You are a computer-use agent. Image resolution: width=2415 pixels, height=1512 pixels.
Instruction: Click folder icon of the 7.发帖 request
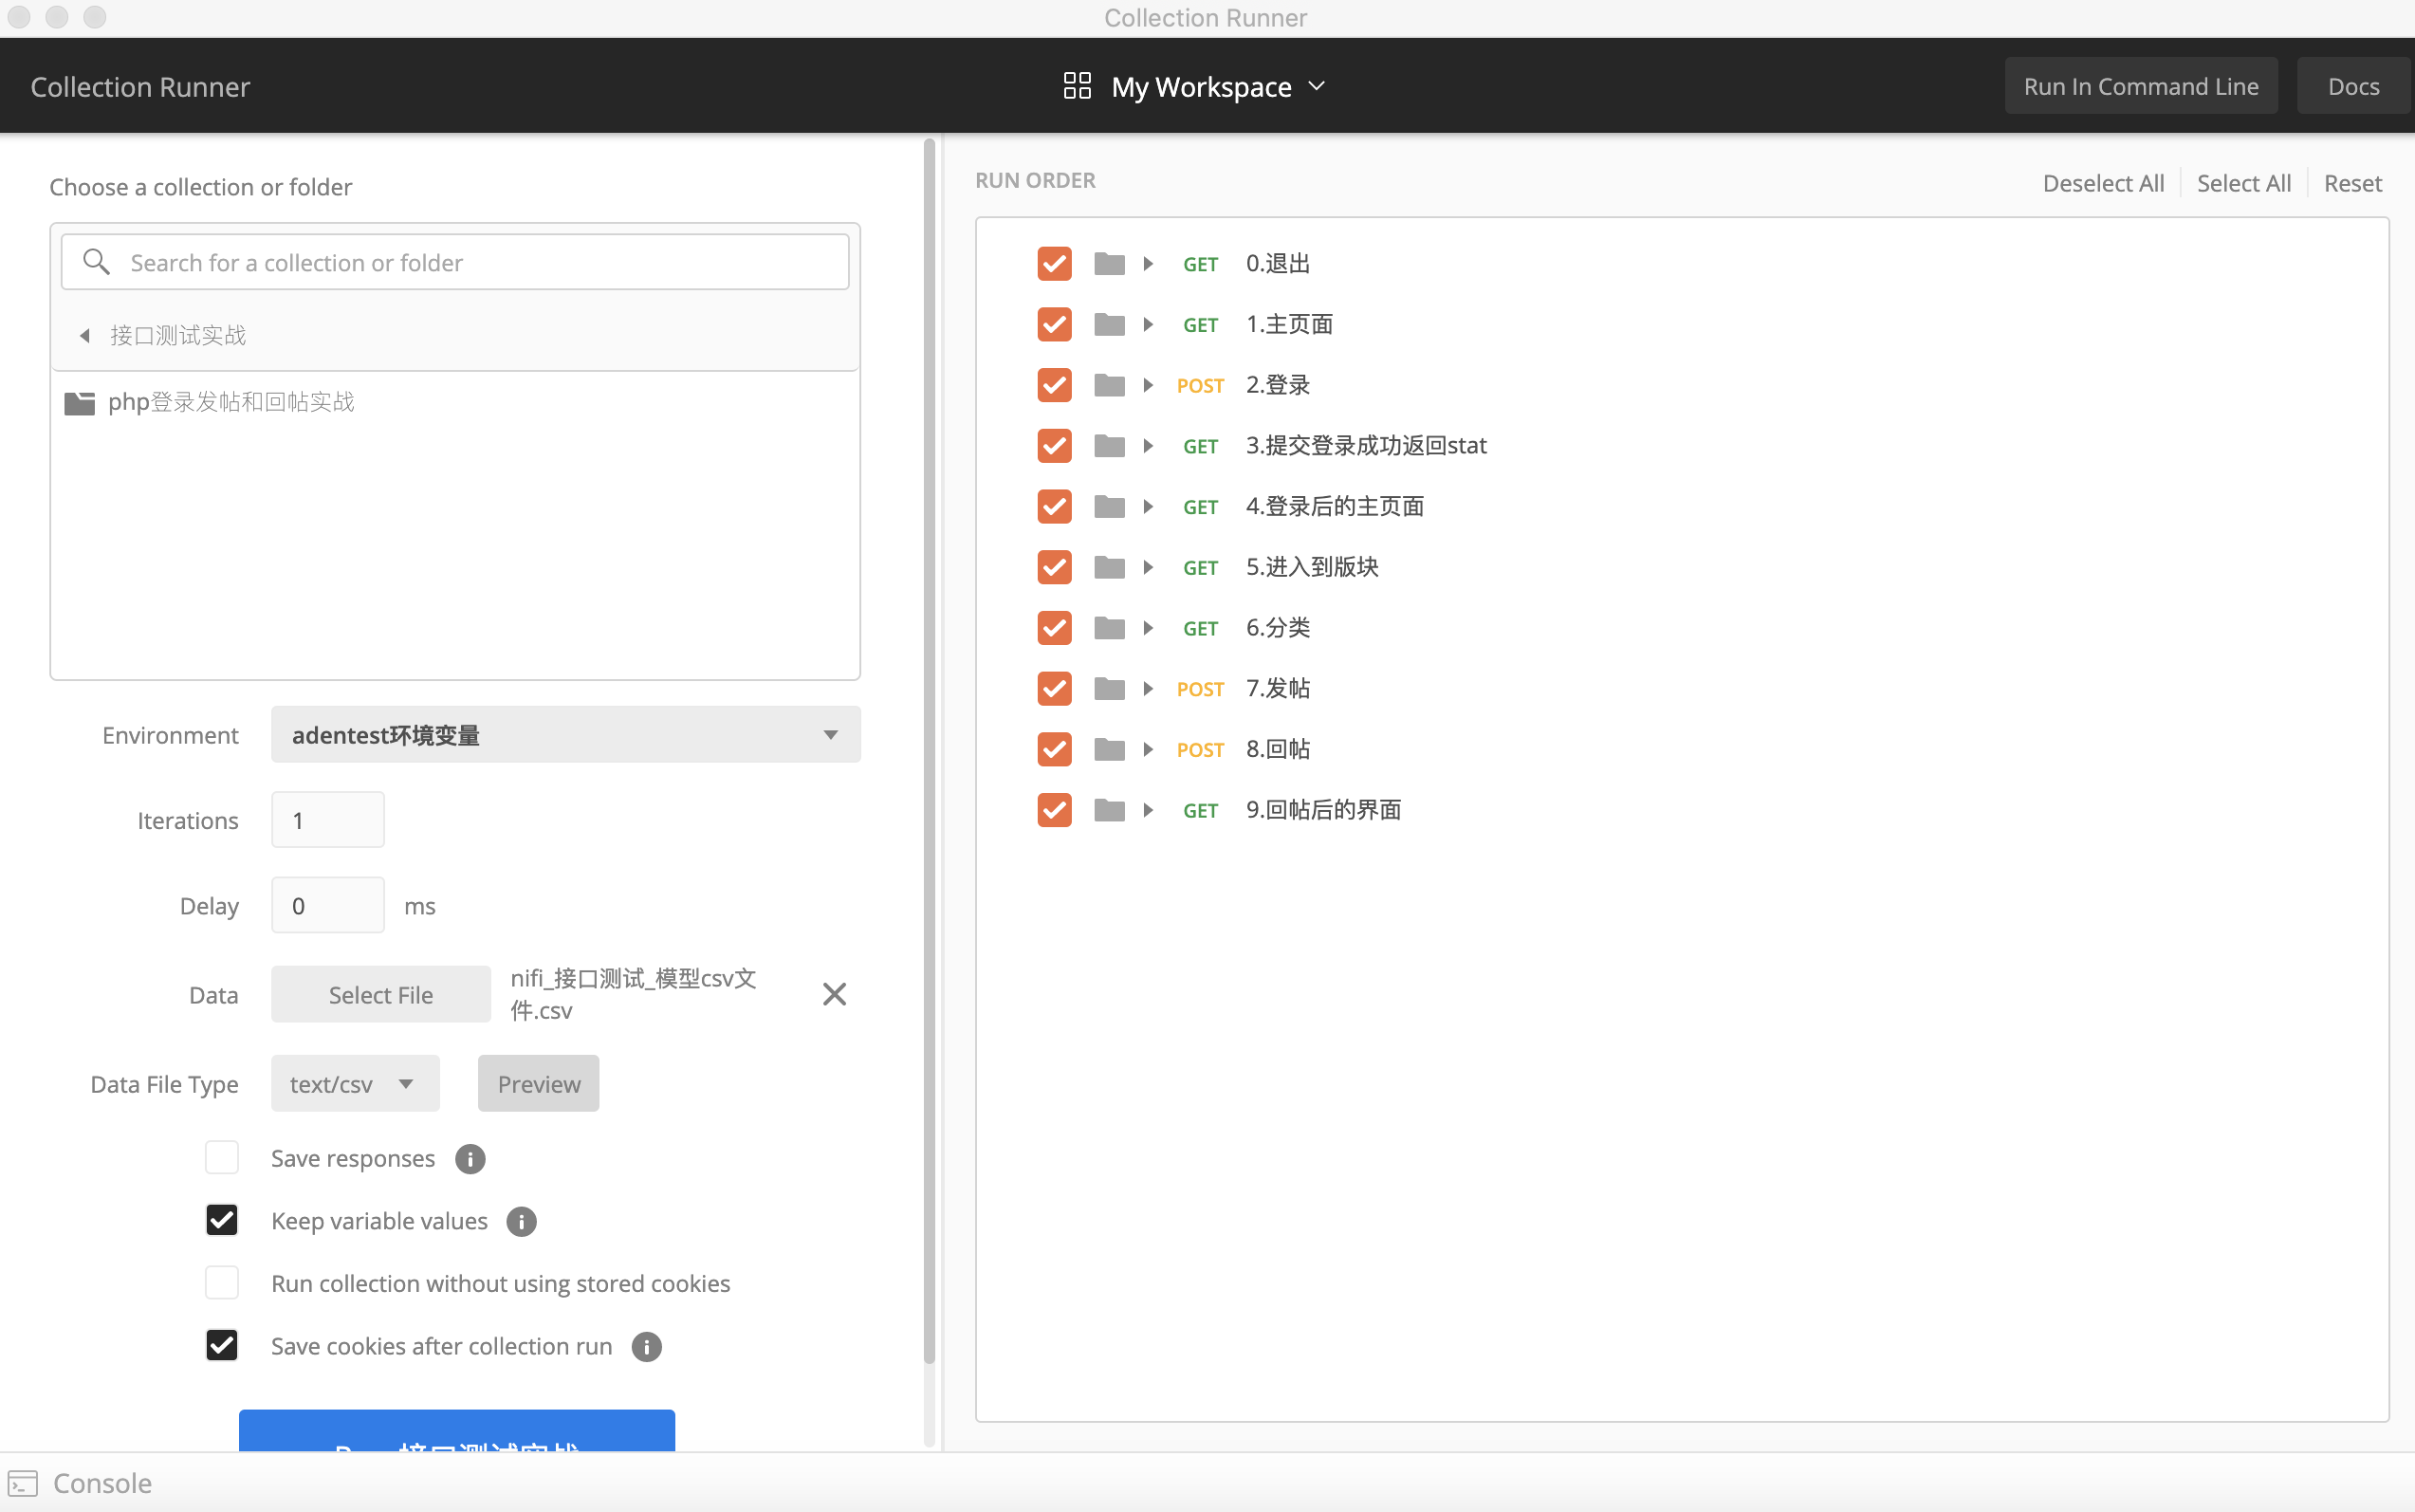(x=1109, y=688)
